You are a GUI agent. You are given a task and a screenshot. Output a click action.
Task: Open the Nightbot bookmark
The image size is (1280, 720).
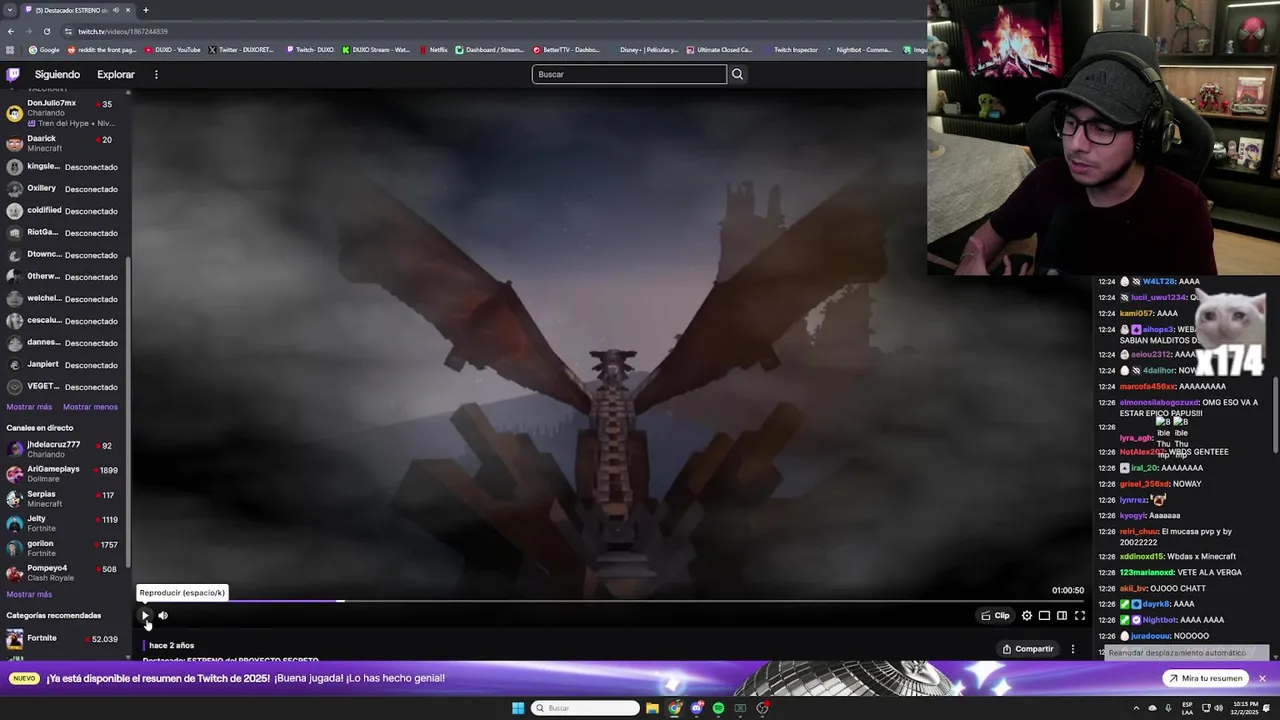coord(858,50)
